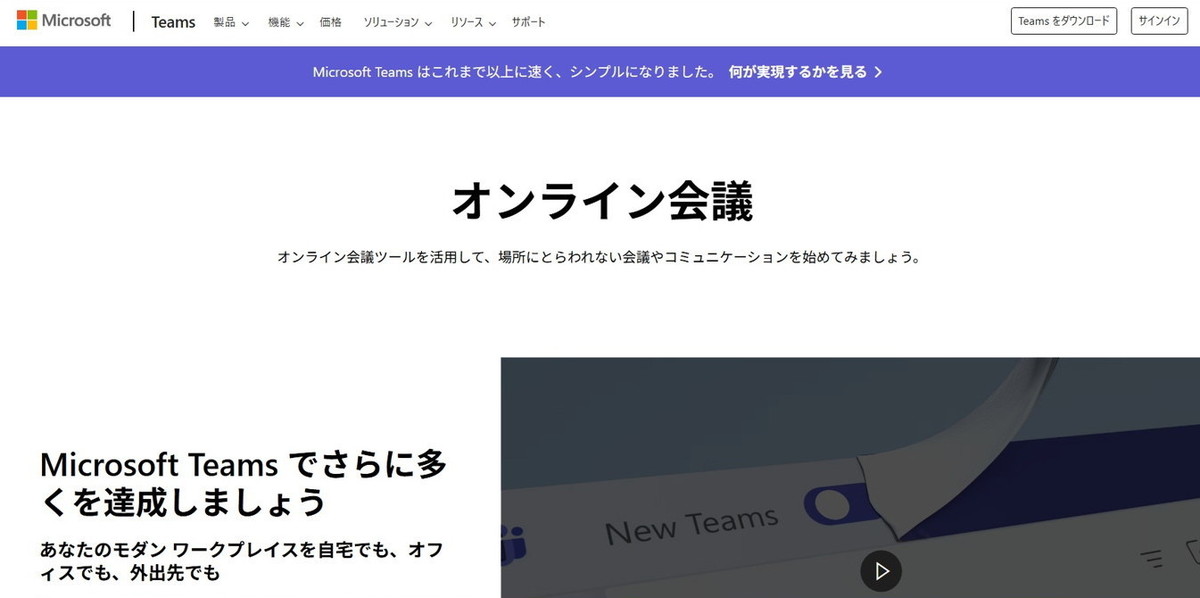This screenshot has width=1200, height=598.
Task: Expand the 製品 dropdown menu
Action: (x=231, y=22)
